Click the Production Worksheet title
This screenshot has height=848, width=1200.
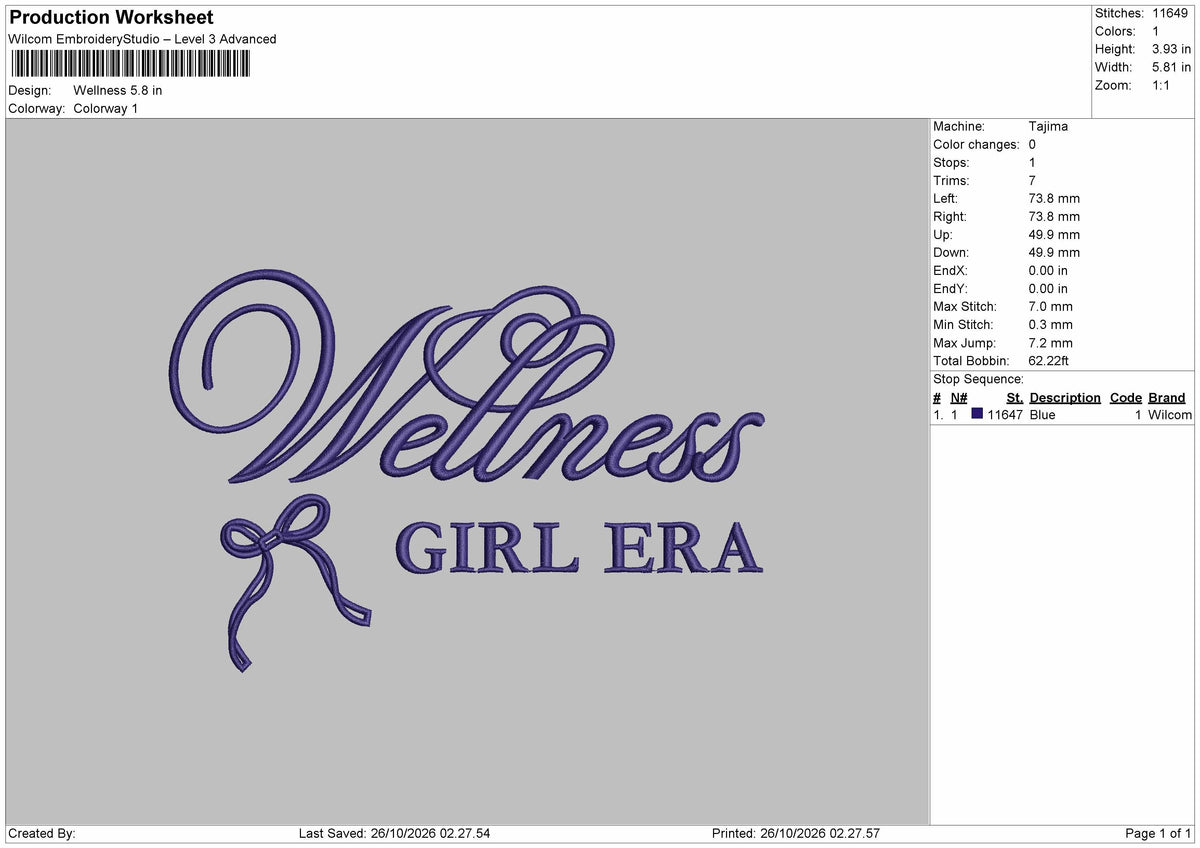[111, 18]
